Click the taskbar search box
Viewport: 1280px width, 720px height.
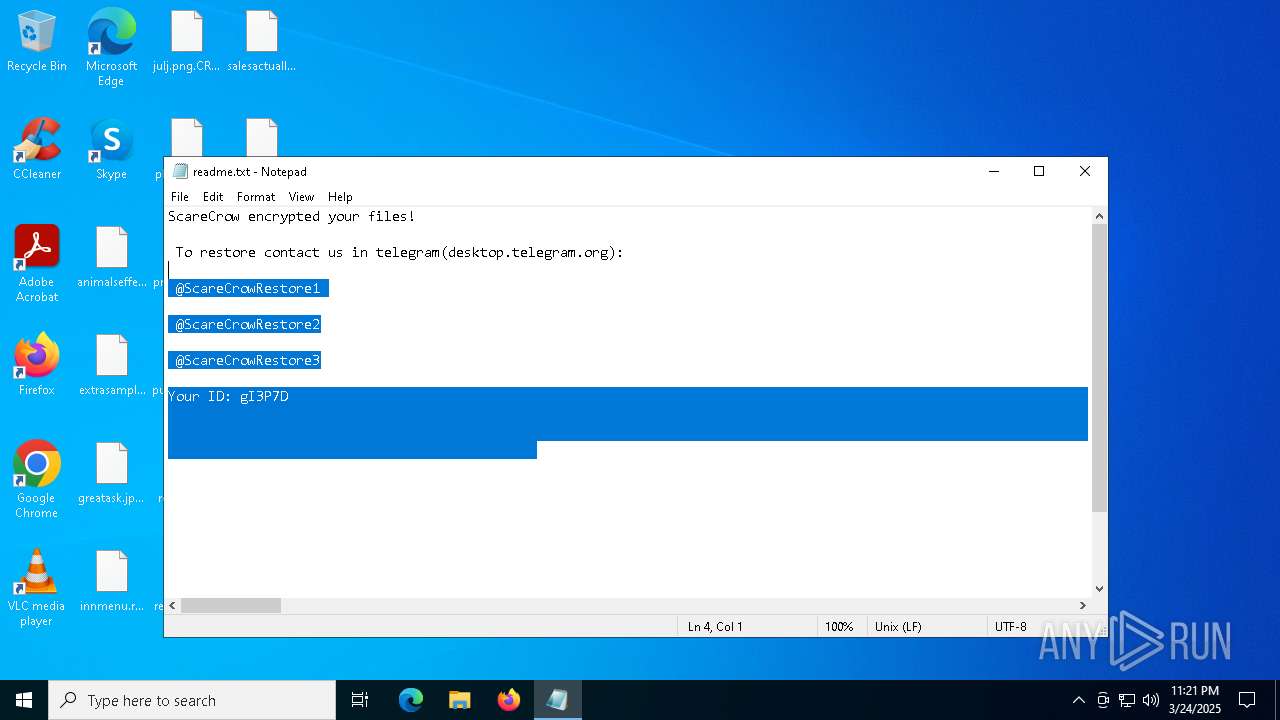click(192, 700)
